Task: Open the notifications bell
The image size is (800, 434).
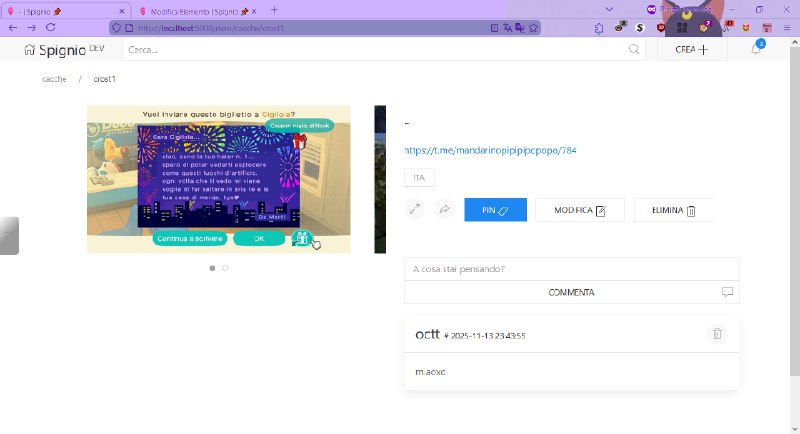Action: [756, 49]
